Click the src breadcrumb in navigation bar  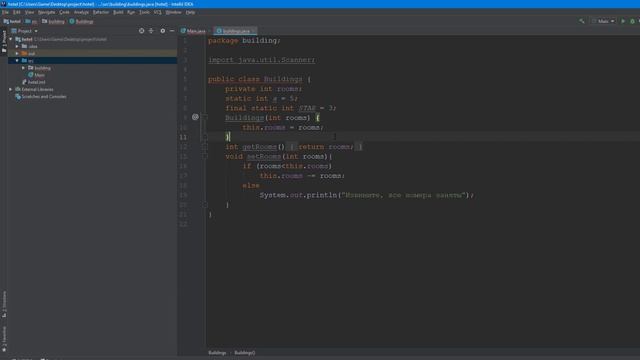(x=31, y=21)
